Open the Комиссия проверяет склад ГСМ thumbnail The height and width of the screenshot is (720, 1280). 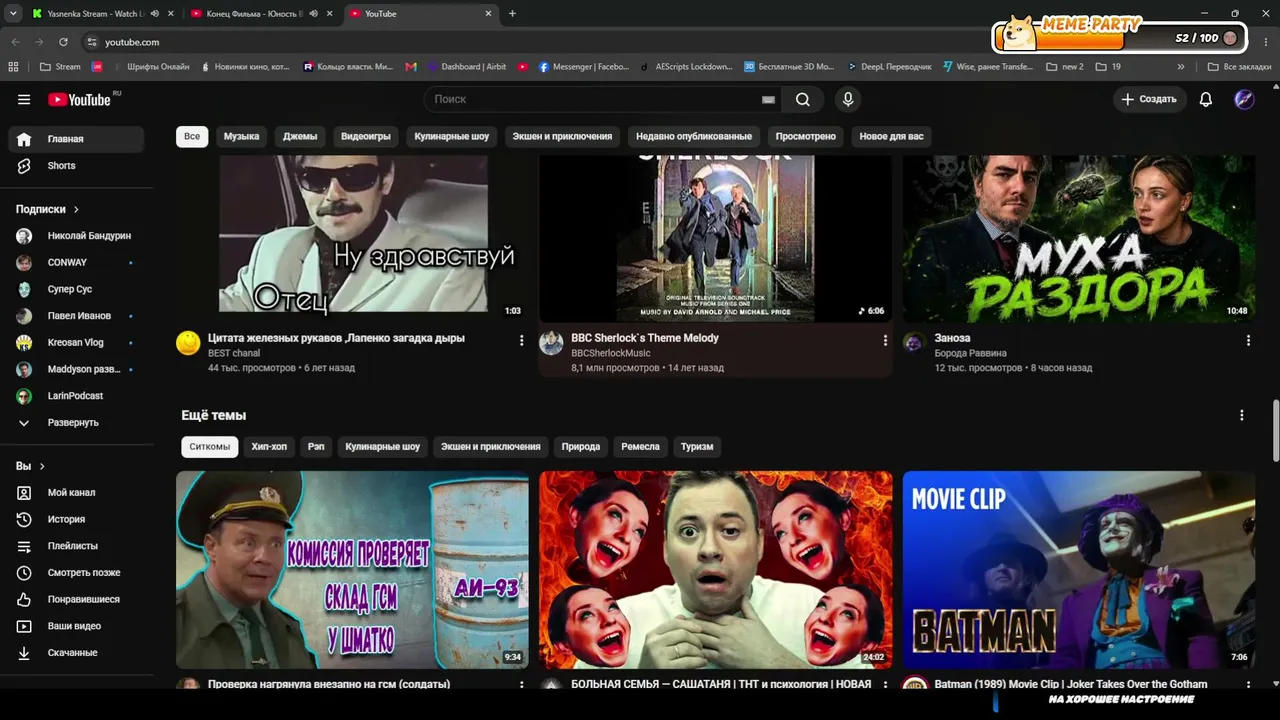coord(352,570)
